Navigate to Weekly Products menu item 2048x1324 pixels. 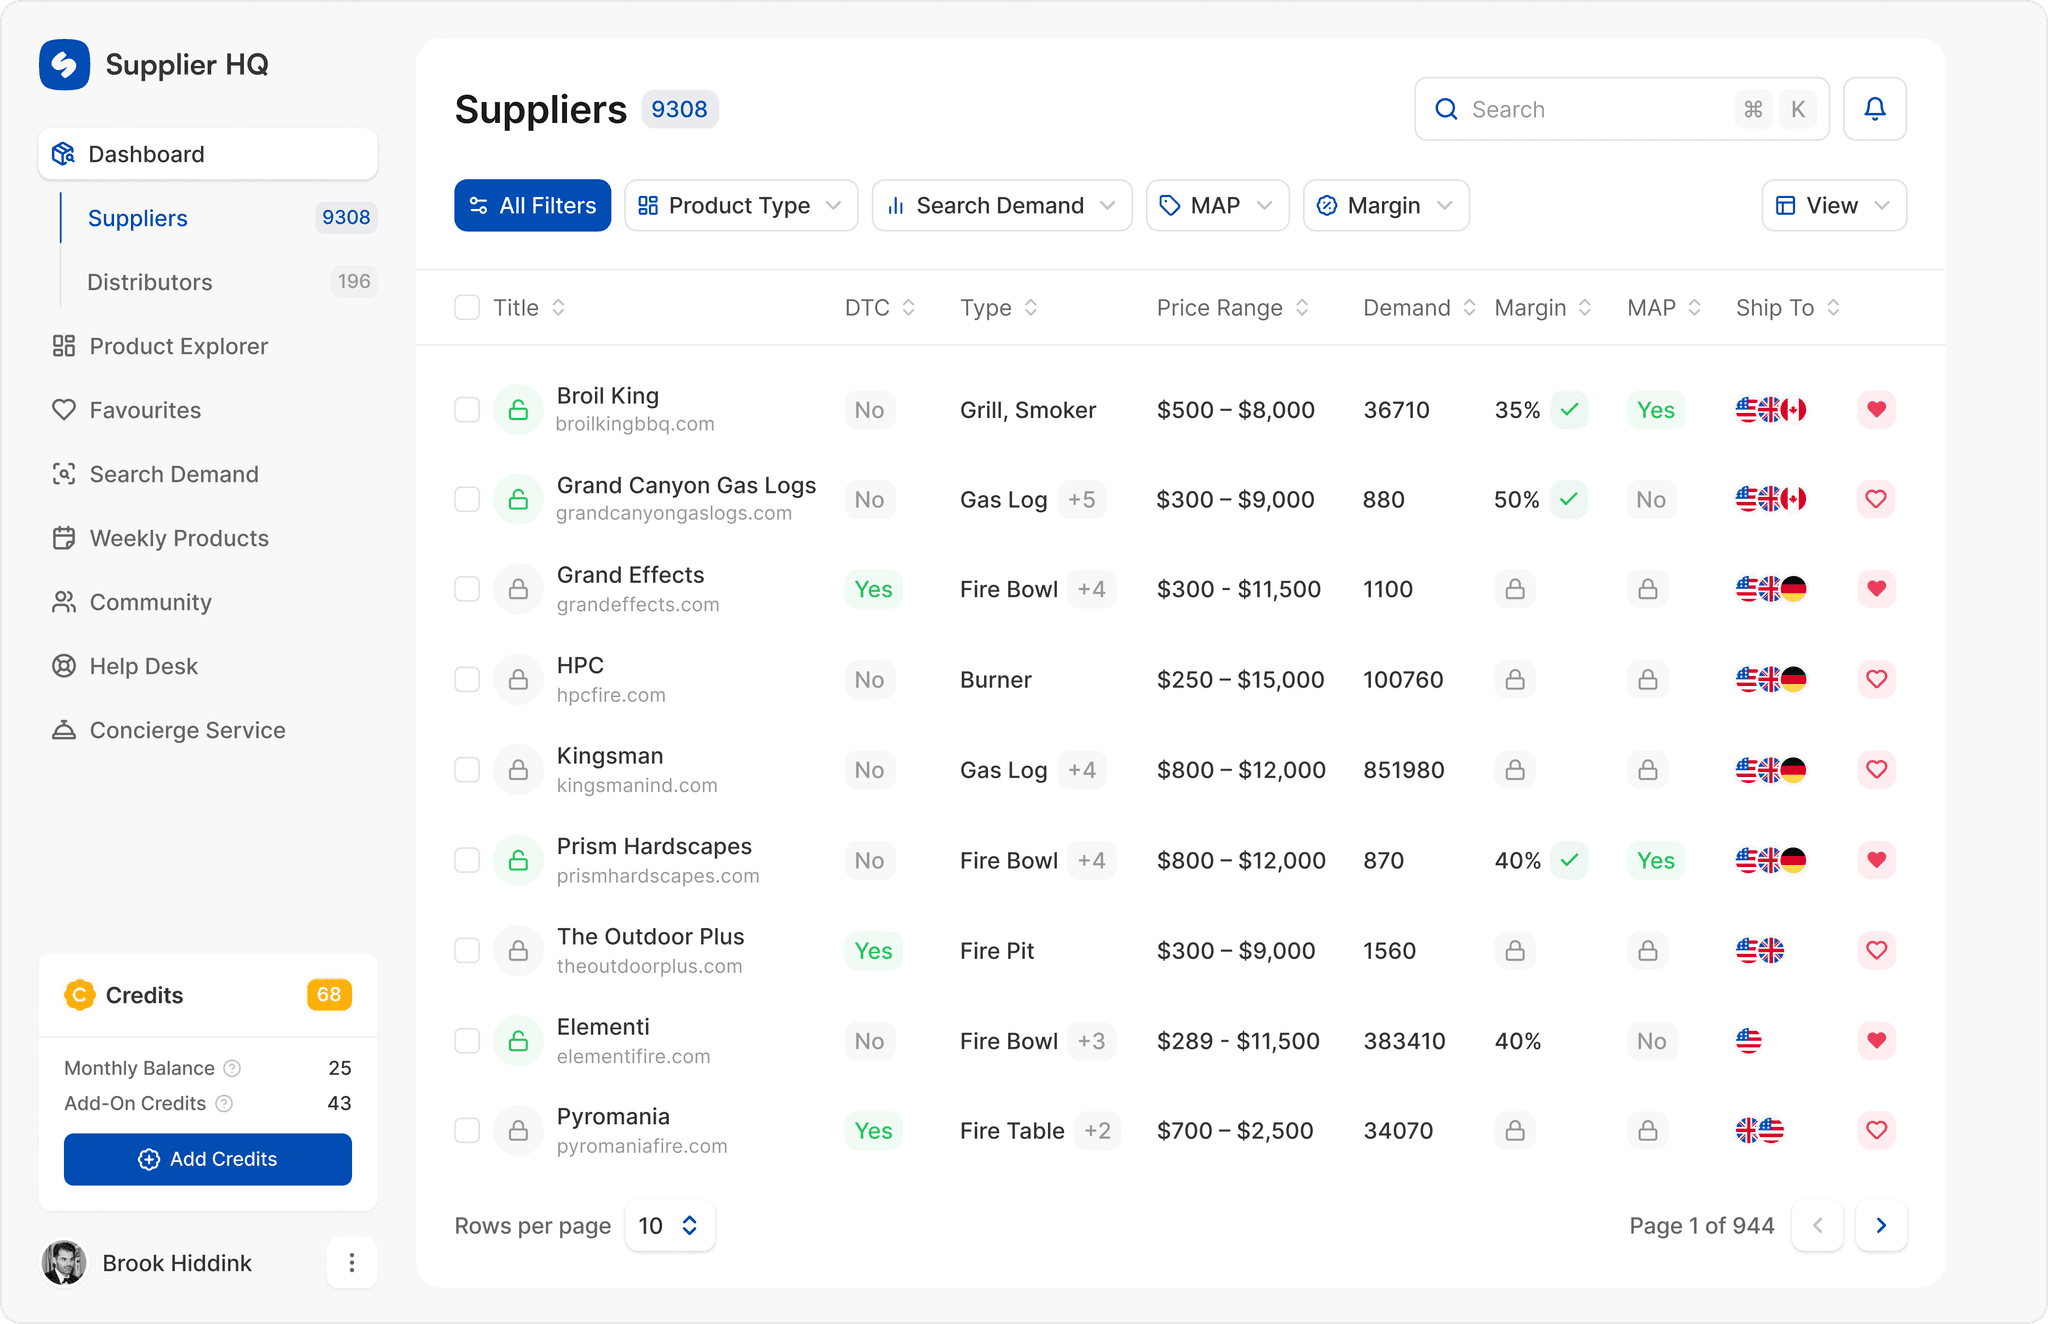(179, 538)
